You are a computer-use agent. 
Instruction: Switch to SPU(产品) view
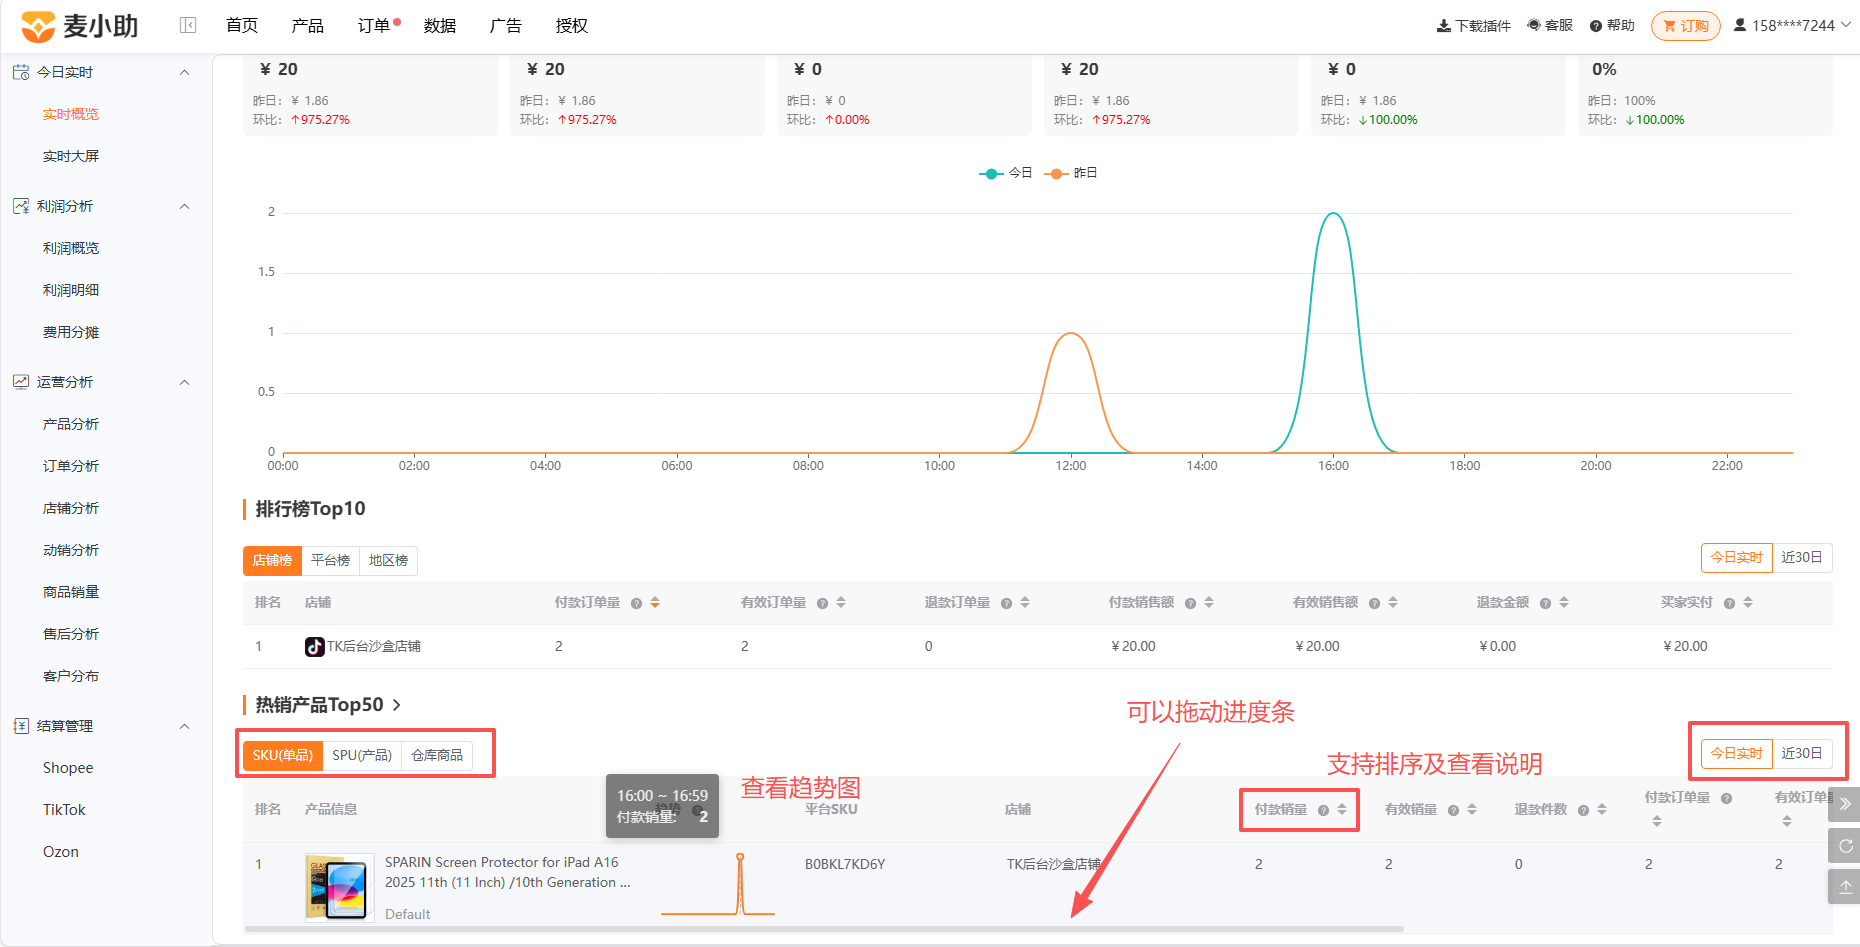(x=362, y=755)
